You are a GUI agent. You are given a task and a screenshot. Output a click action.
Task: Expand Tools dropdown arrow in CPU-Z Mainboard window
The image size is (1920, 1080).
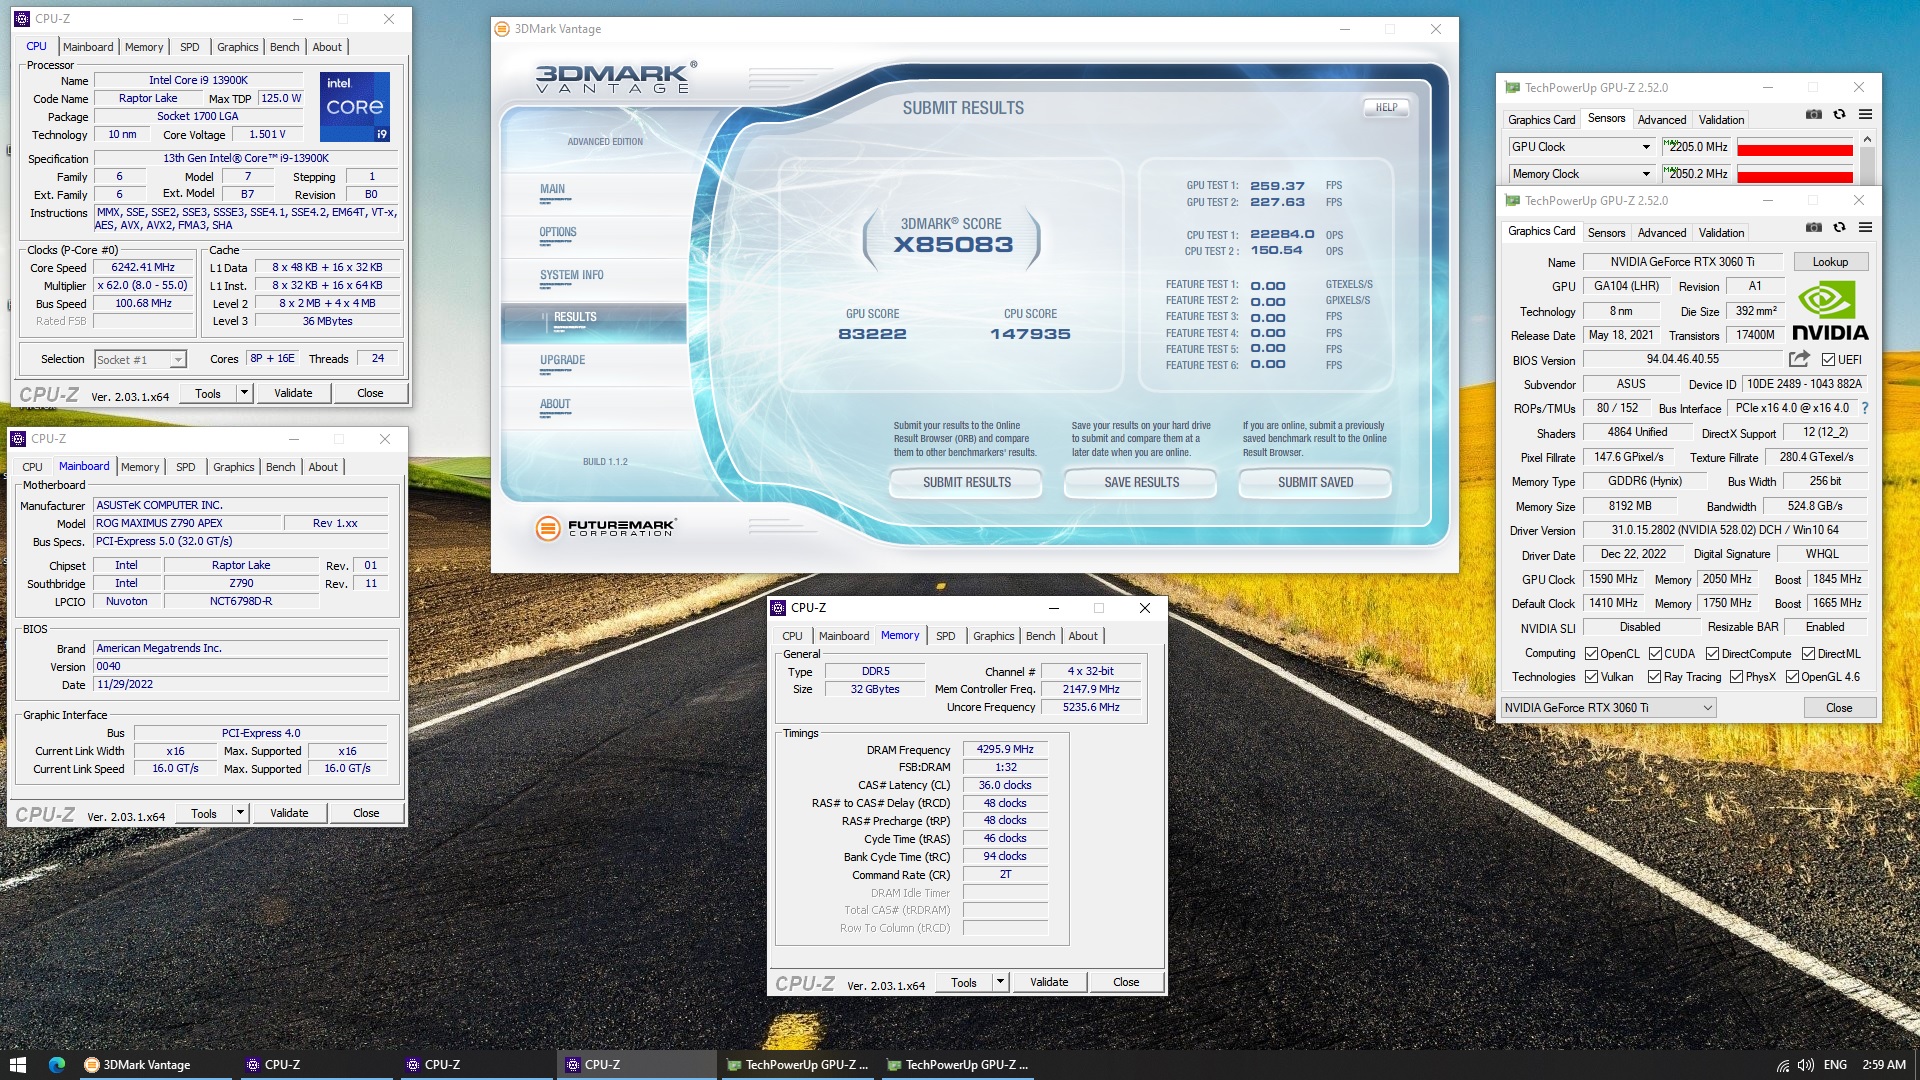pyautogui.click(x=240, y=813)
